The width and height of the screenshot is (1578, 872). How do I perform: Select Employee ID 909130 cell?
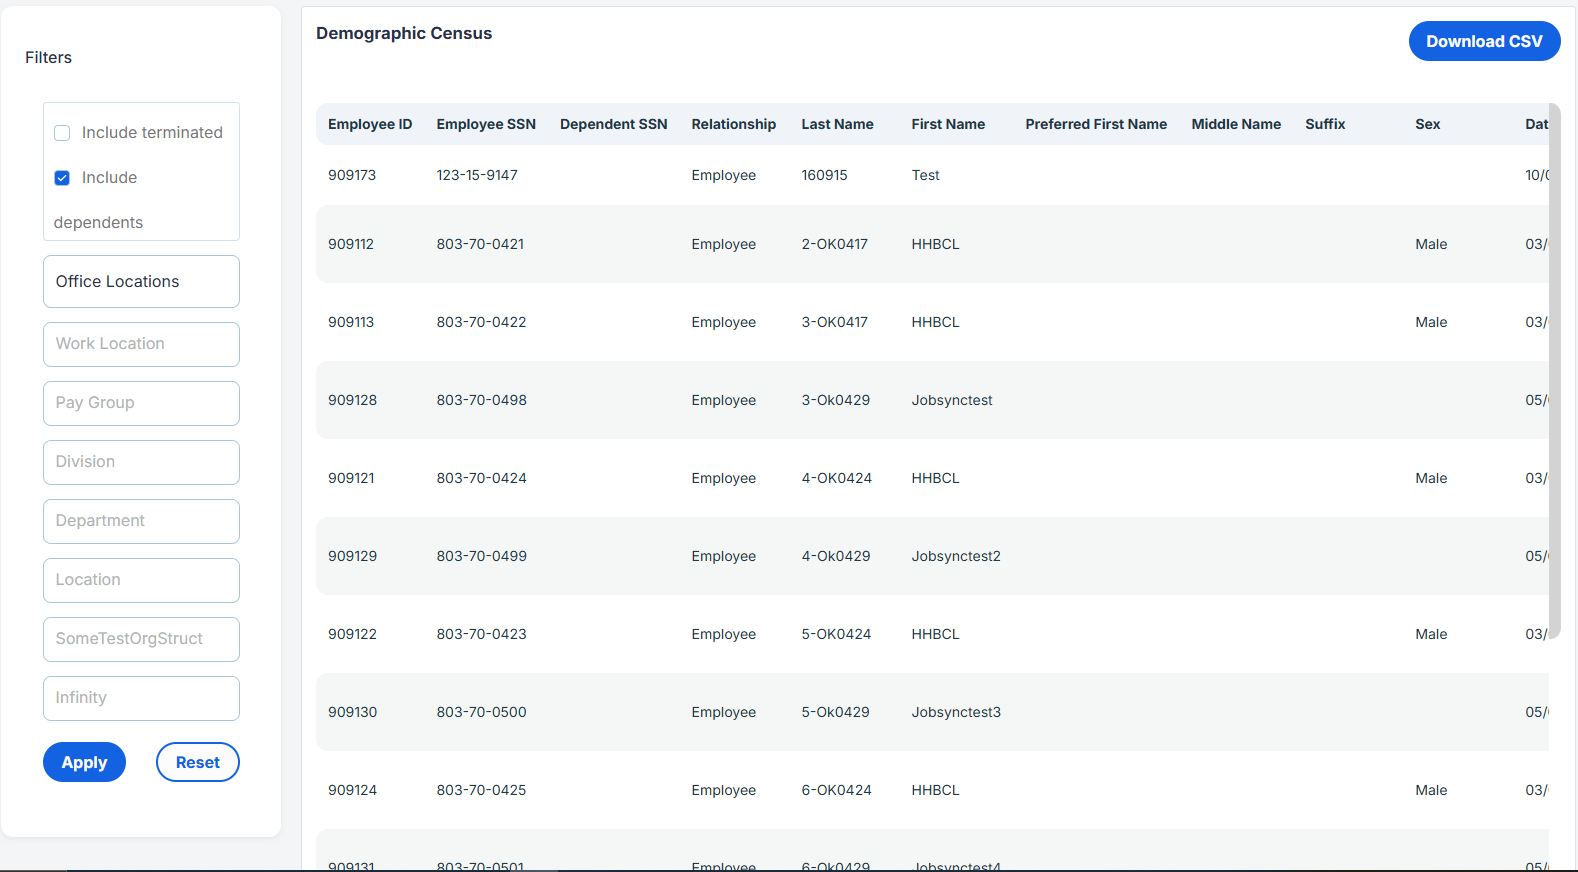352,712
